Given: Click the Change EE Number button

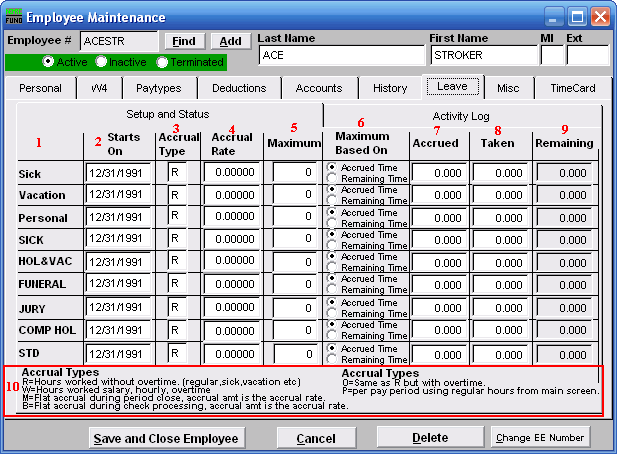Looking at the screenshot, I should pos(539,438).
